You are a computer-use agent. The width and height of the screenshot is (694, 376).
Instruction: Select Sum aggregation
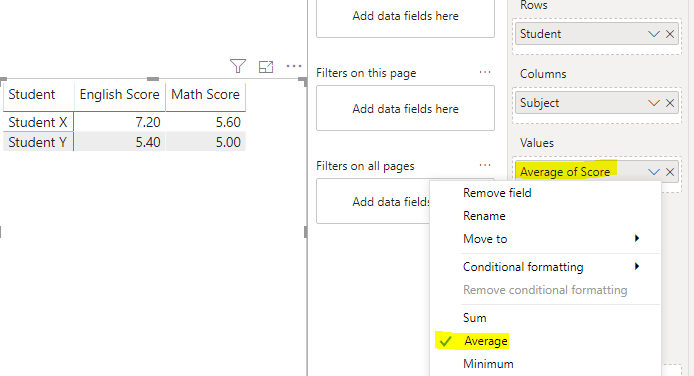(545, 318)
